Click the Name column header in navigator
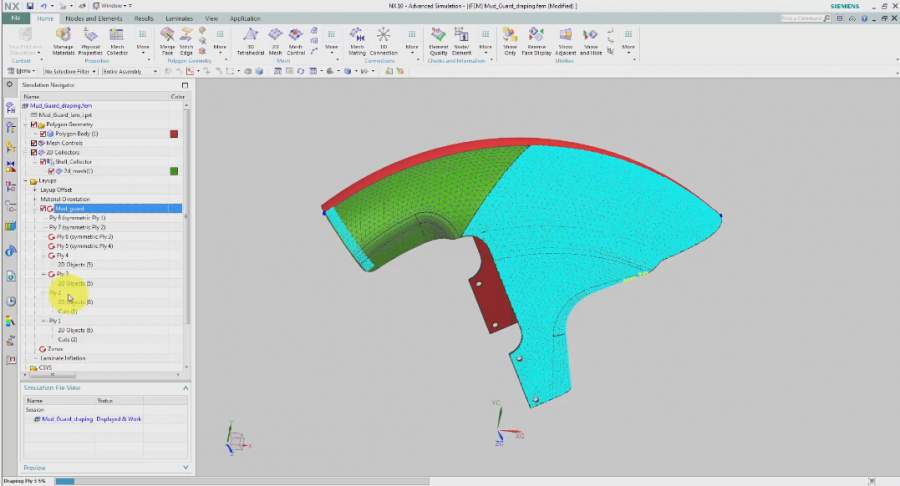Screen dimensions: 900x486 click(x=32, y=96)
